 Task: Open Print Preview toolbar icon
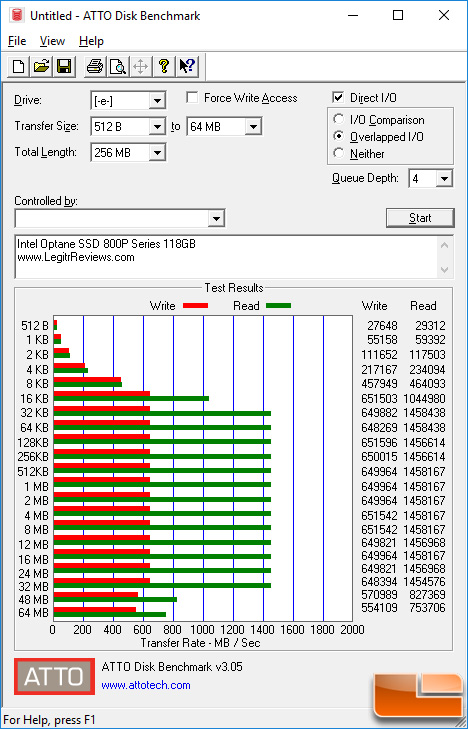click(118, 66)
